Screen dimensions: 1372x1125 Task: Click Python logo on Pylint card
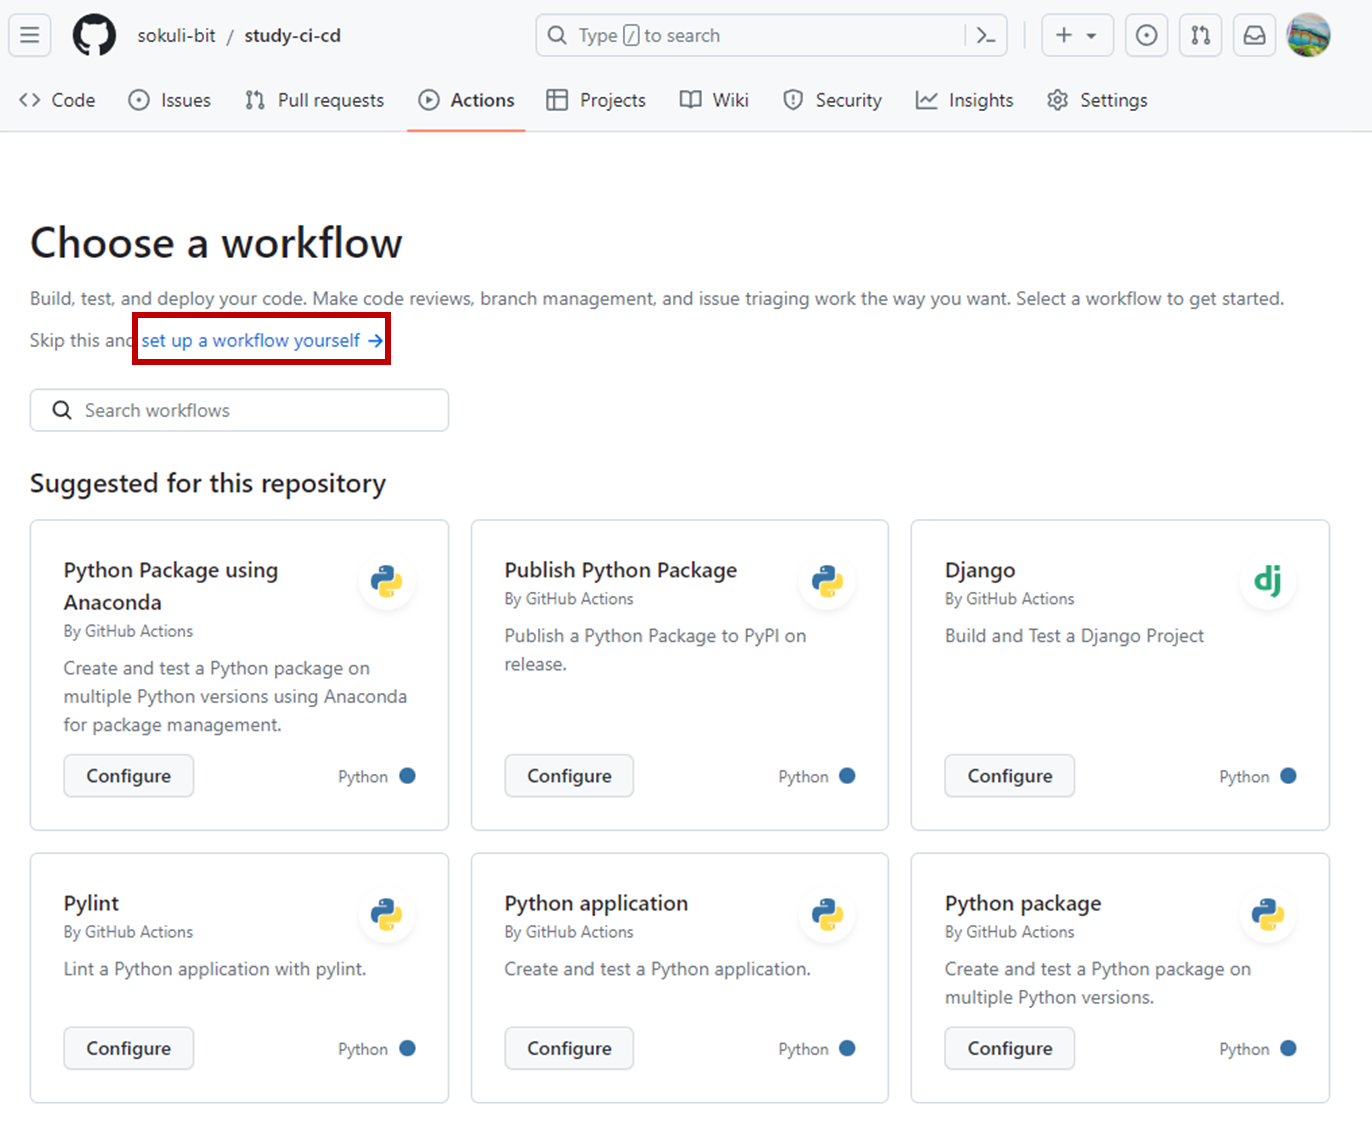tap(386, 914)
